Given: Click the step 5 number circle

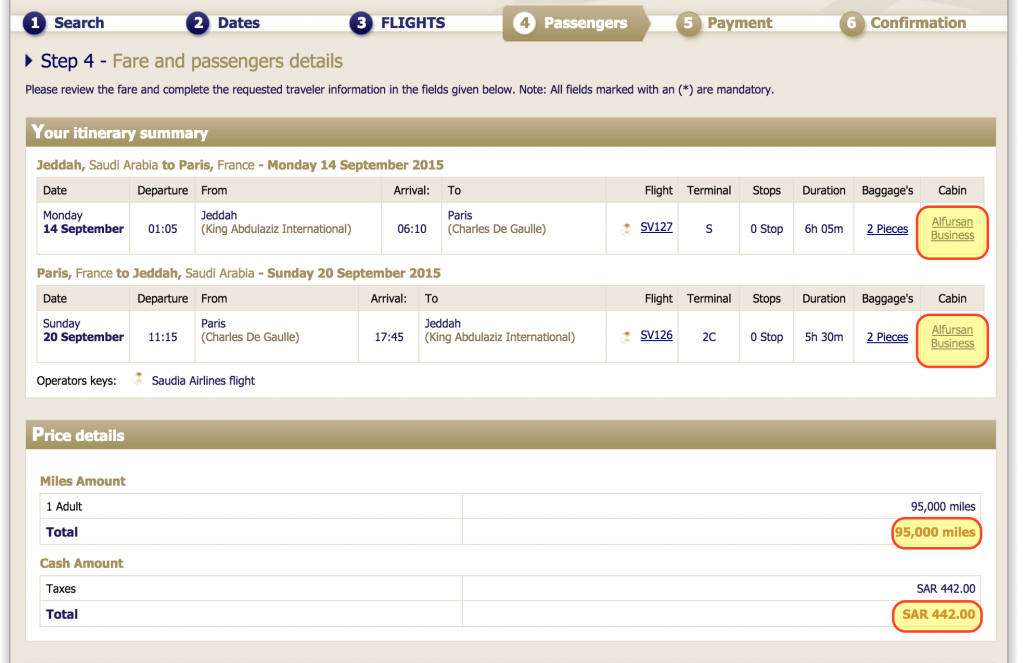Looking at the screenshot, I should point(688,23).
